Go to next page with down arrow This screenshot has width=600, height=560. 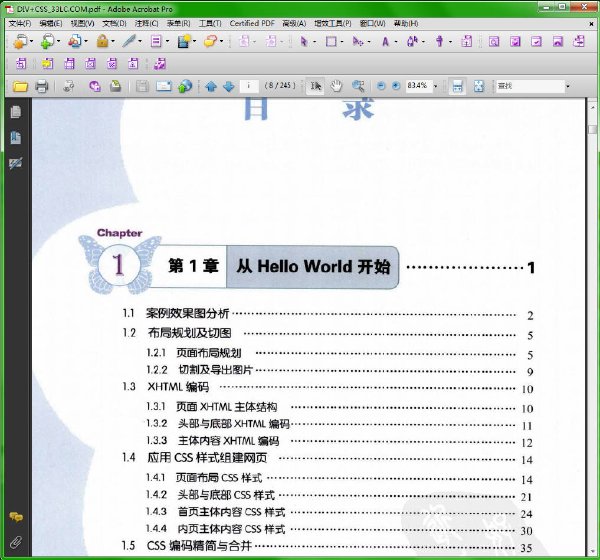tap(228, 87)
